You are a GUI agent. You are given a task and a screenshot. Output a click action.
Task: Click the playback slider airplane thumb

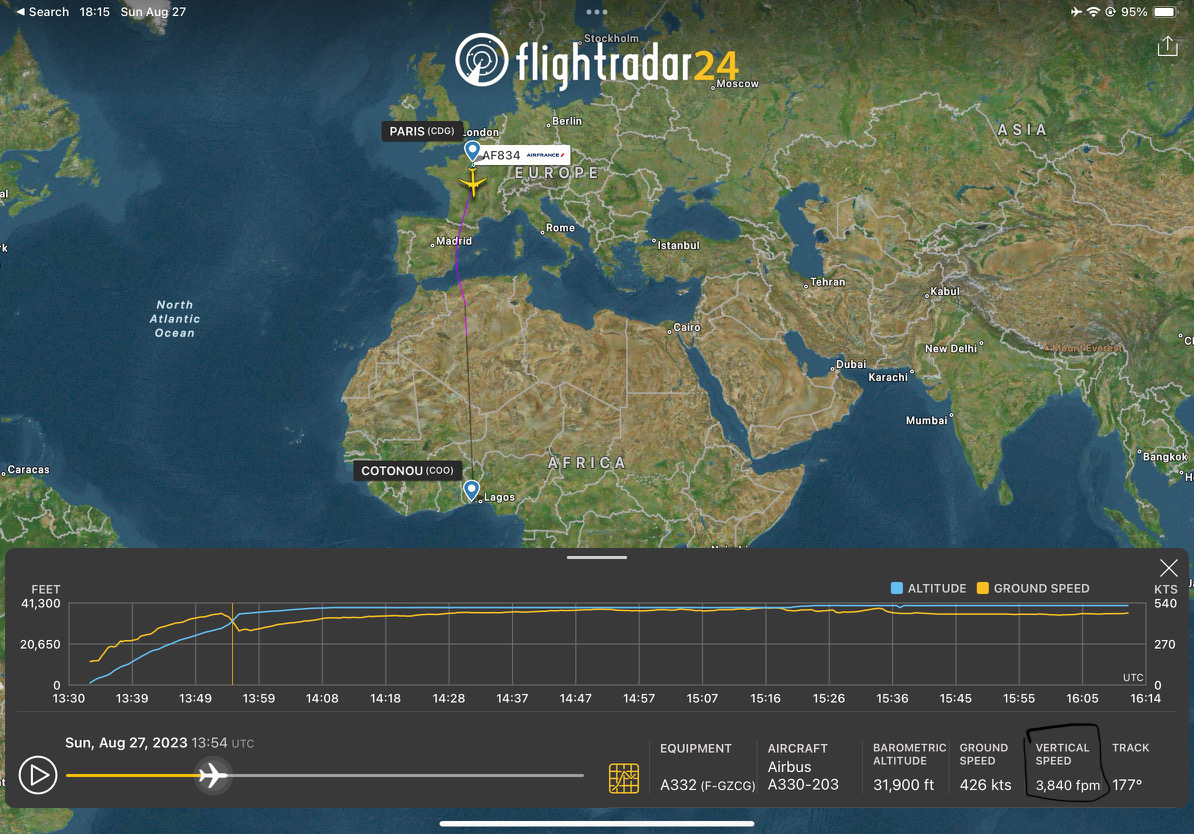pos(213,775)
